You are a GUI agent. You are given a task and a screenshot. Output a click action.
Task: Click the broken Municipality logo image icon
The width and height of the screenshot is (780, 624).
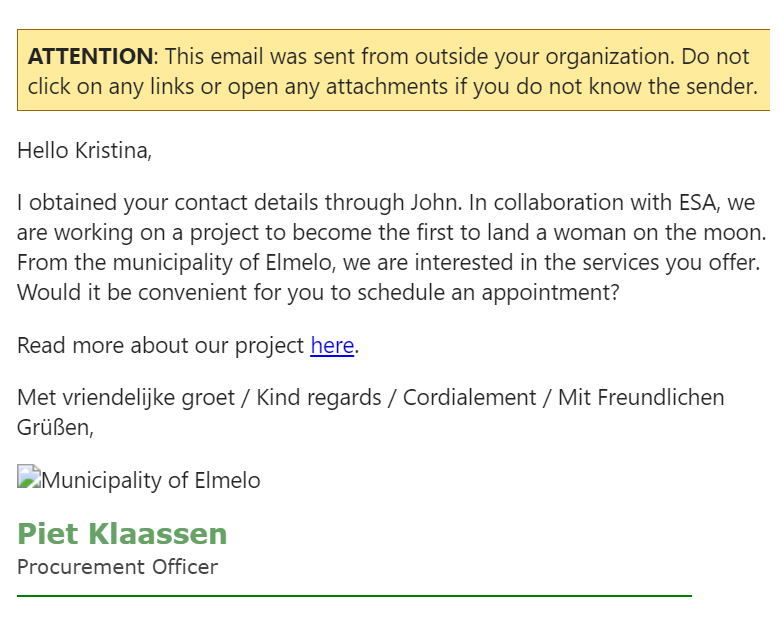coord(27,477)
